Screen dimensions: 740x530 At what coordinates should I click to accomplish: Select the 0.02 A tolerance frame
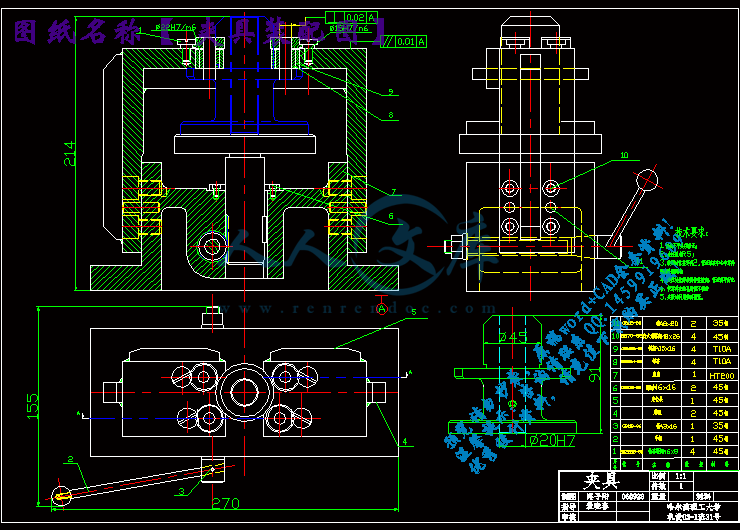[352, 18]
